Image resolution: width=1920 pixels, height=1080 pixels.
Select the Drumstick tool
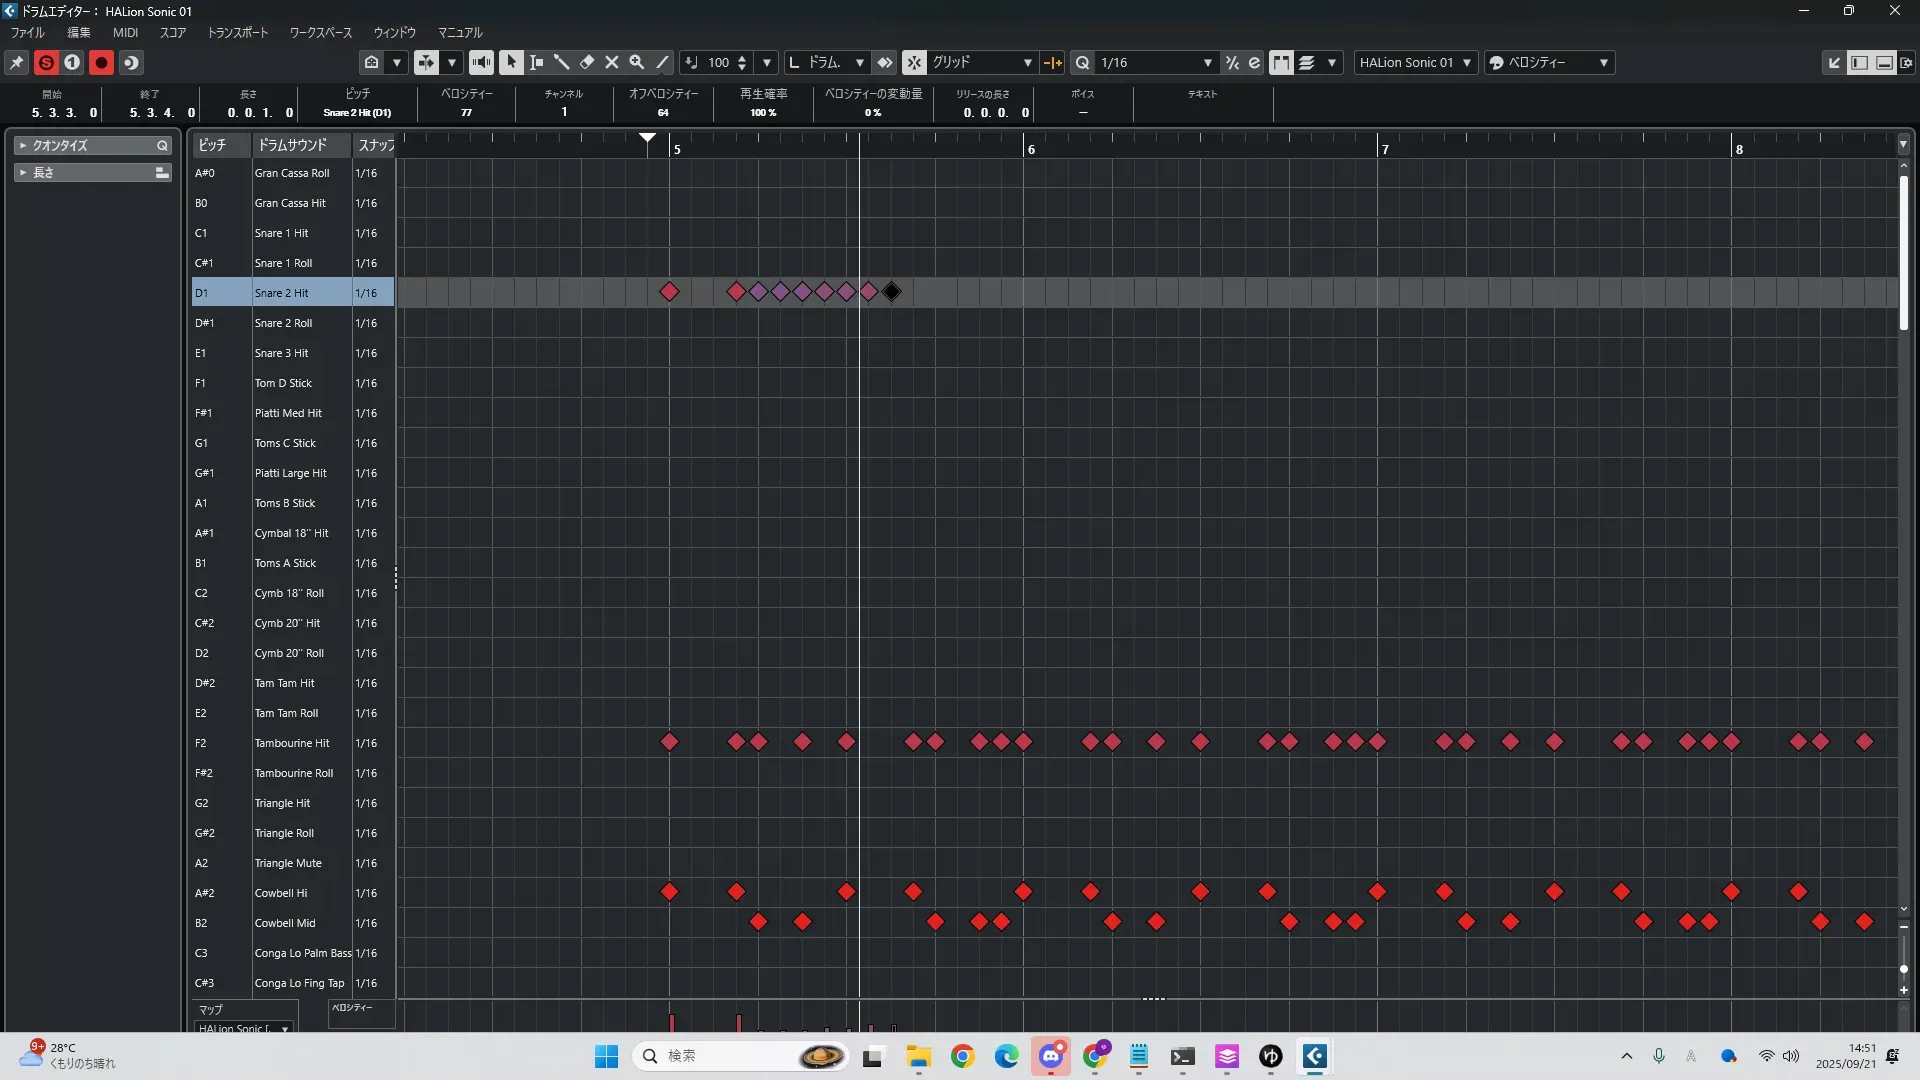pos(561,62)
